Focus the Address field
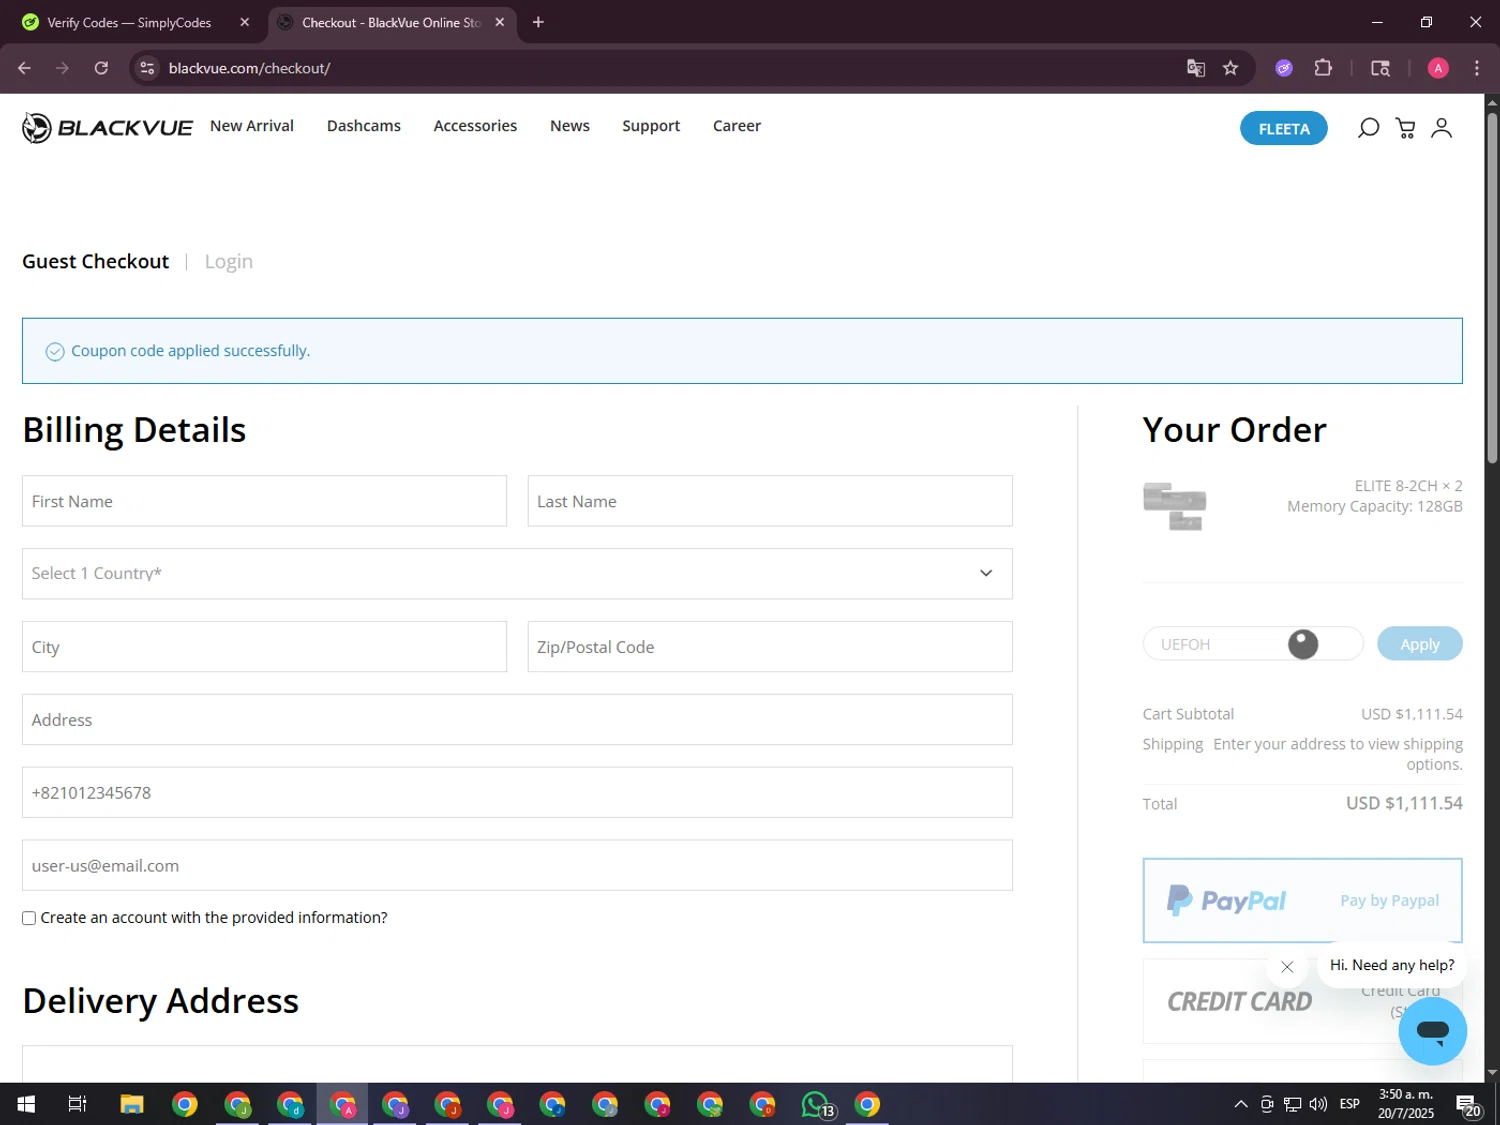This screenshot has width=1500, height=1125. (x=517, y=720)
